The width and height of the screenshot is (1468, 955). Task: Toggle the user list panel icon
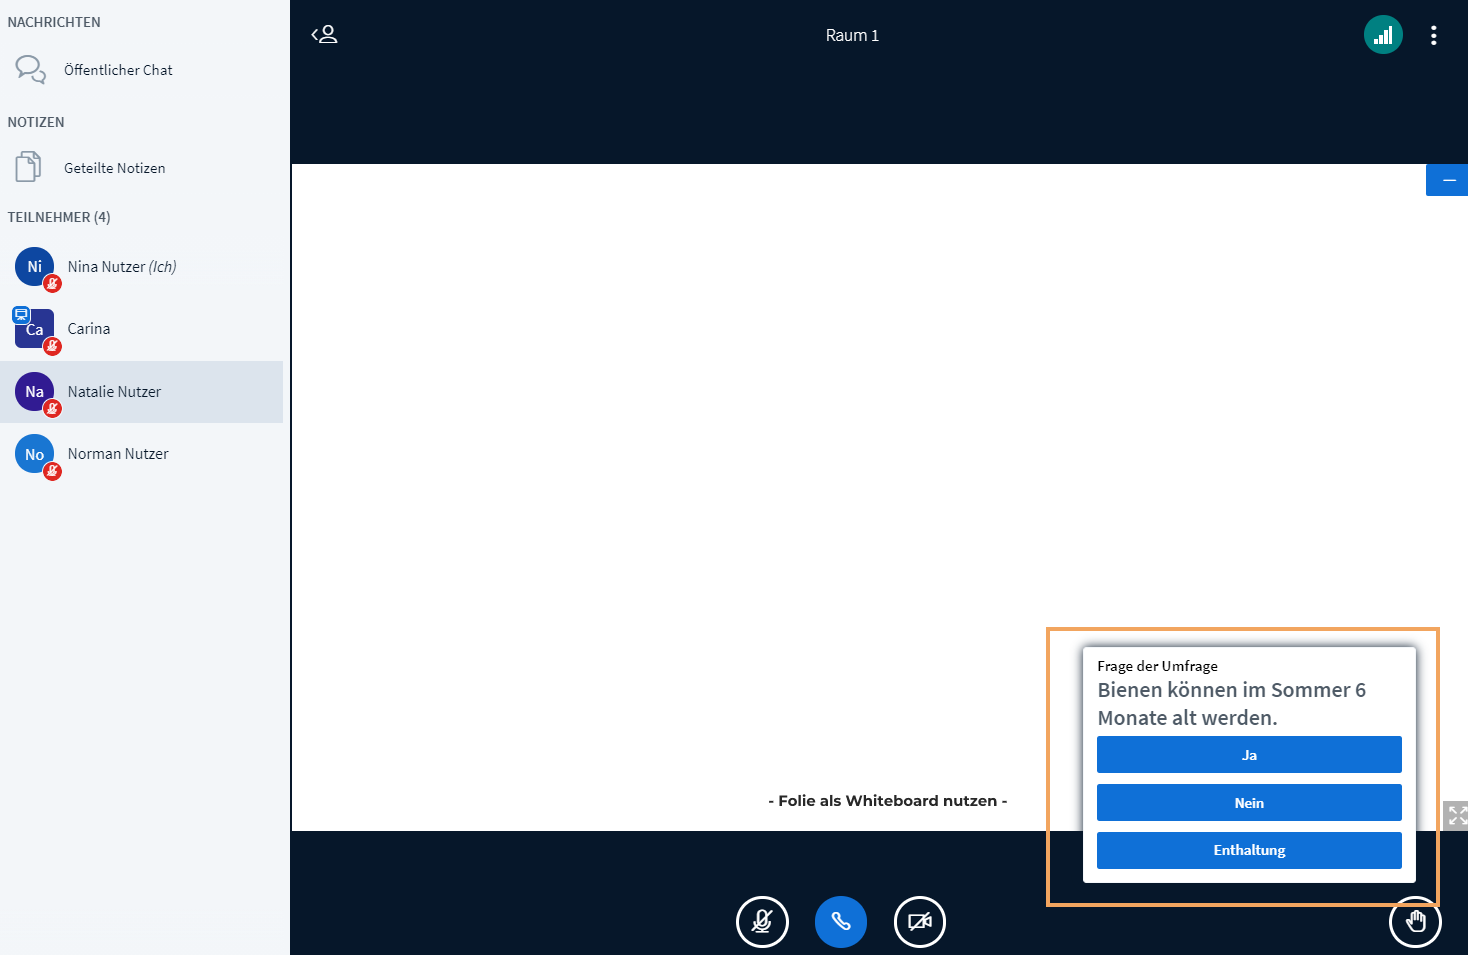pos(324,35)
